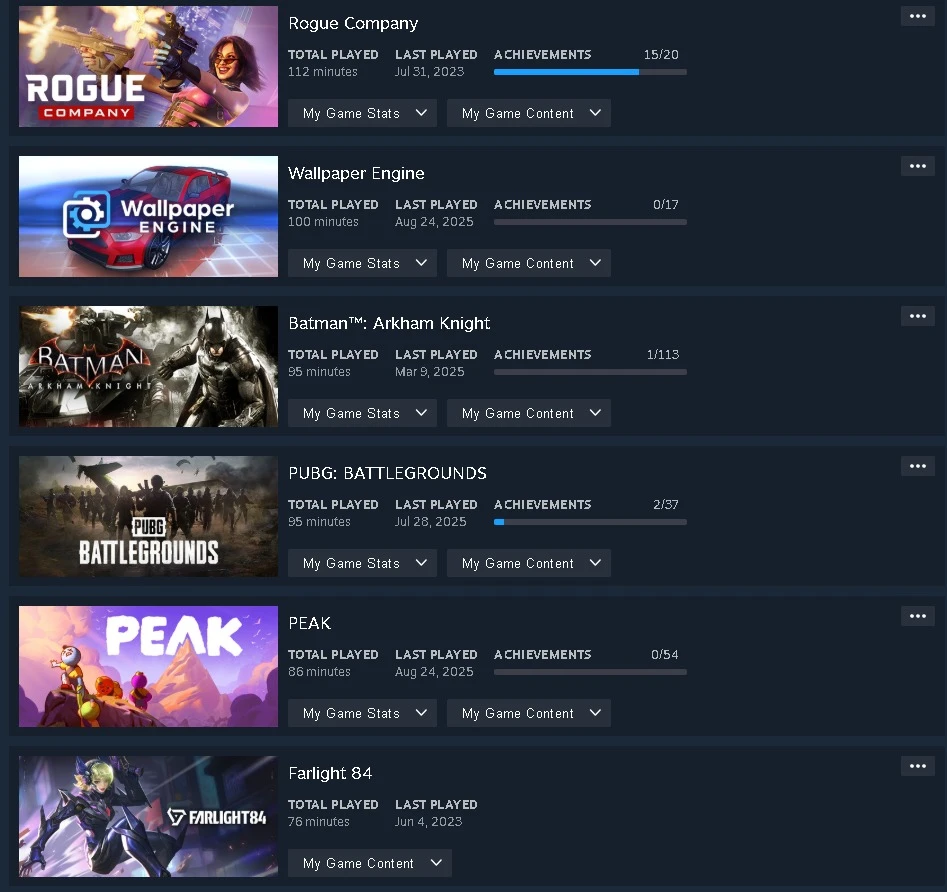The width and height of the screenshot is (947, 892).
Task: Expand My Game Content for PUBG: BATTLEGROUNDS
Action: pyautogui.click(x=528, y=563)
